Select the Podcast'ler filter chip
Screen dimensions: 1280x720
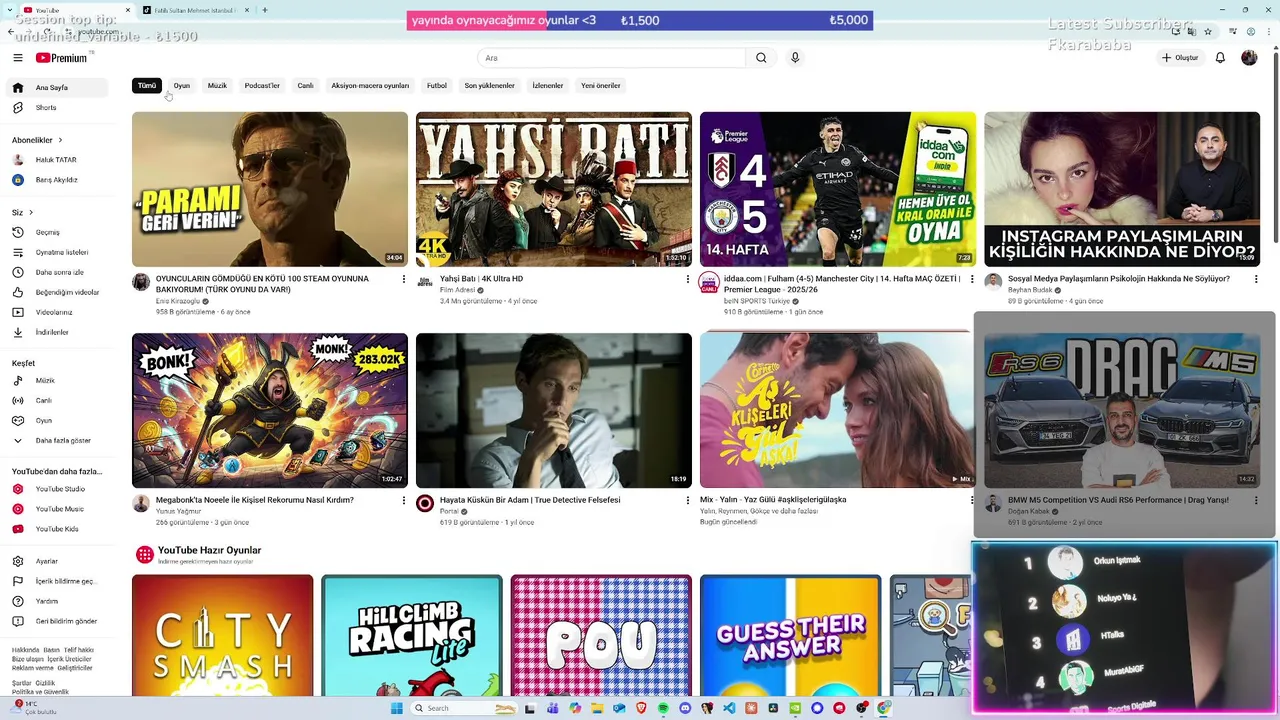pyautogui.click(x=262, y=86)
